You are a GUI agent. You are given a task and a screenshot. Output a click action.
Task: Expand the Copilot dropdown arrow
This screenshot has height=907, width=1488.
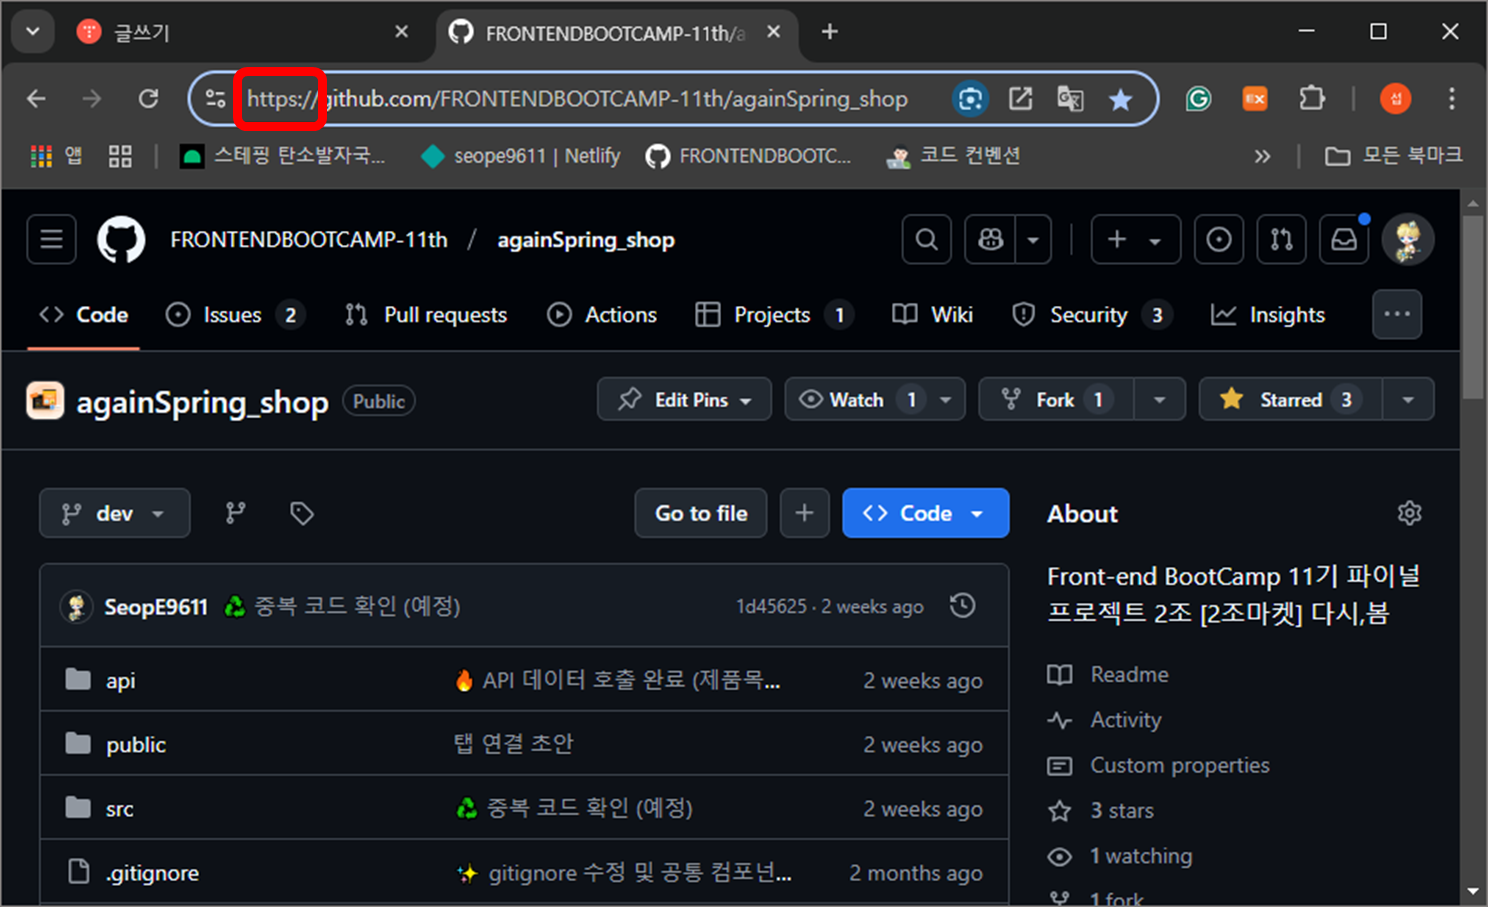click(1033, 240)
